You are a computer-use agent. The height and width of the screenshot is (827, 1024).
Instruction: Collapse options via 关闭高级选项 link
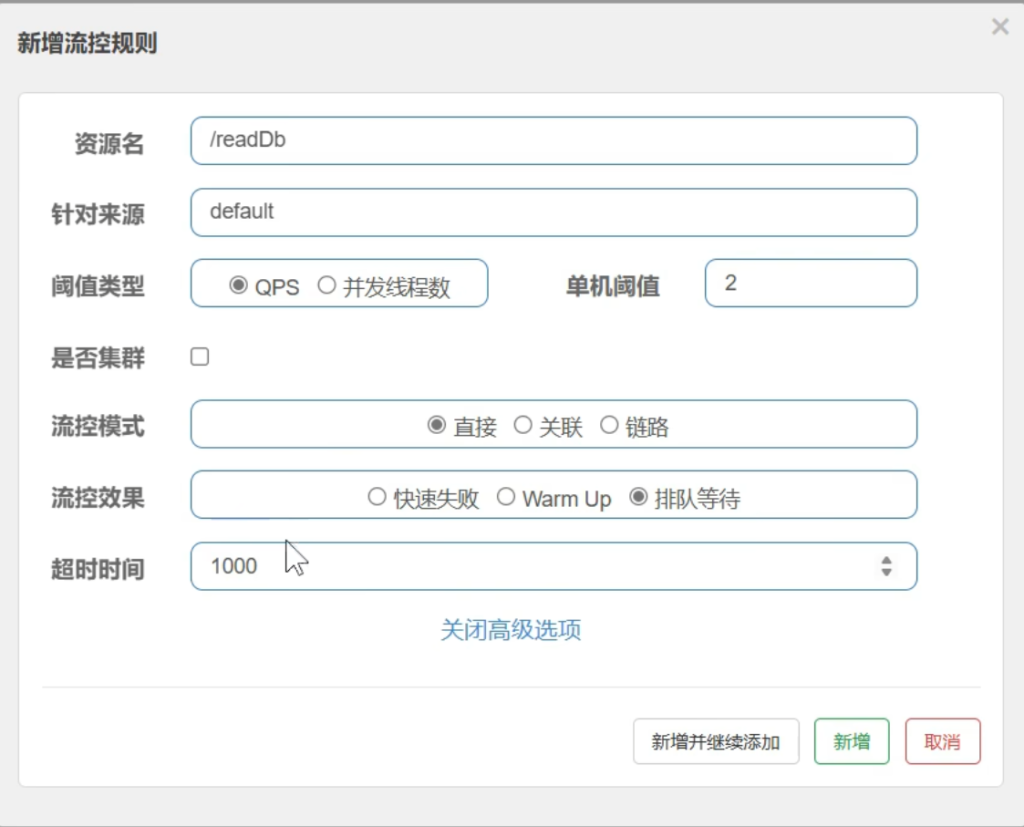click(x=511, y=630)
